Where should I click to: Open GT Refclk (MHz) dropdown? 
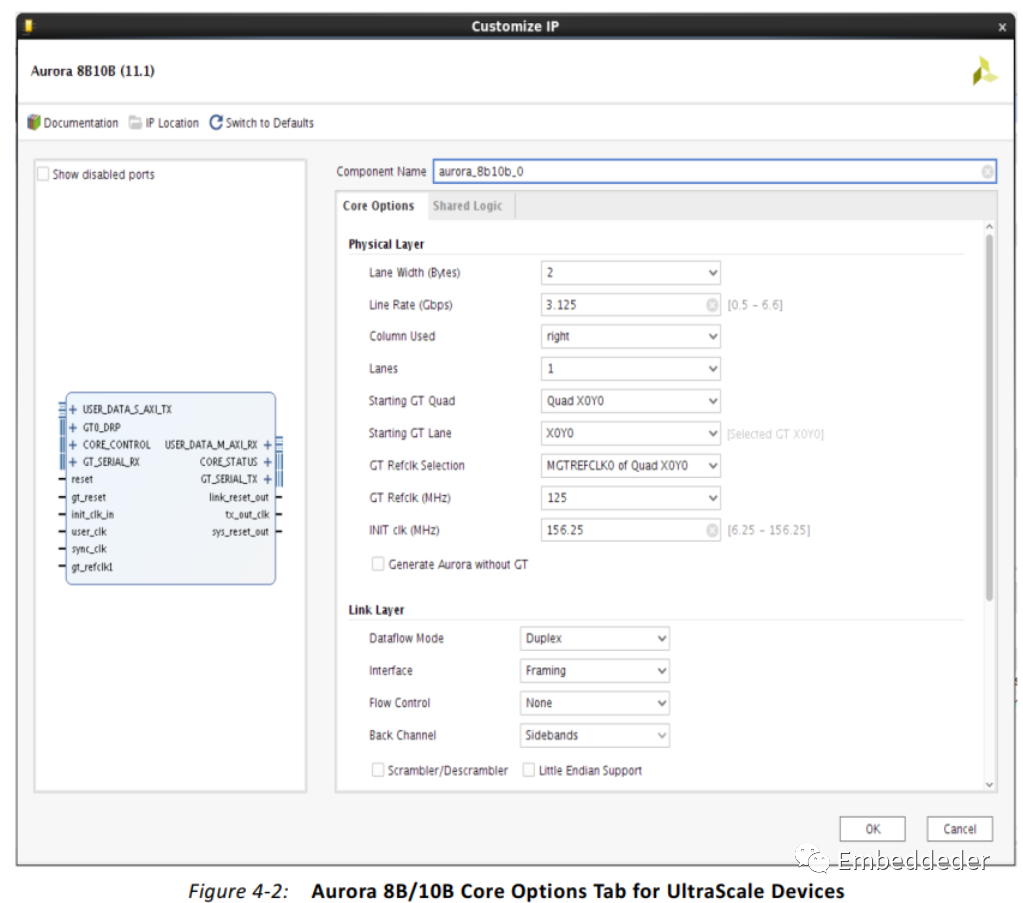click(630, 498)
